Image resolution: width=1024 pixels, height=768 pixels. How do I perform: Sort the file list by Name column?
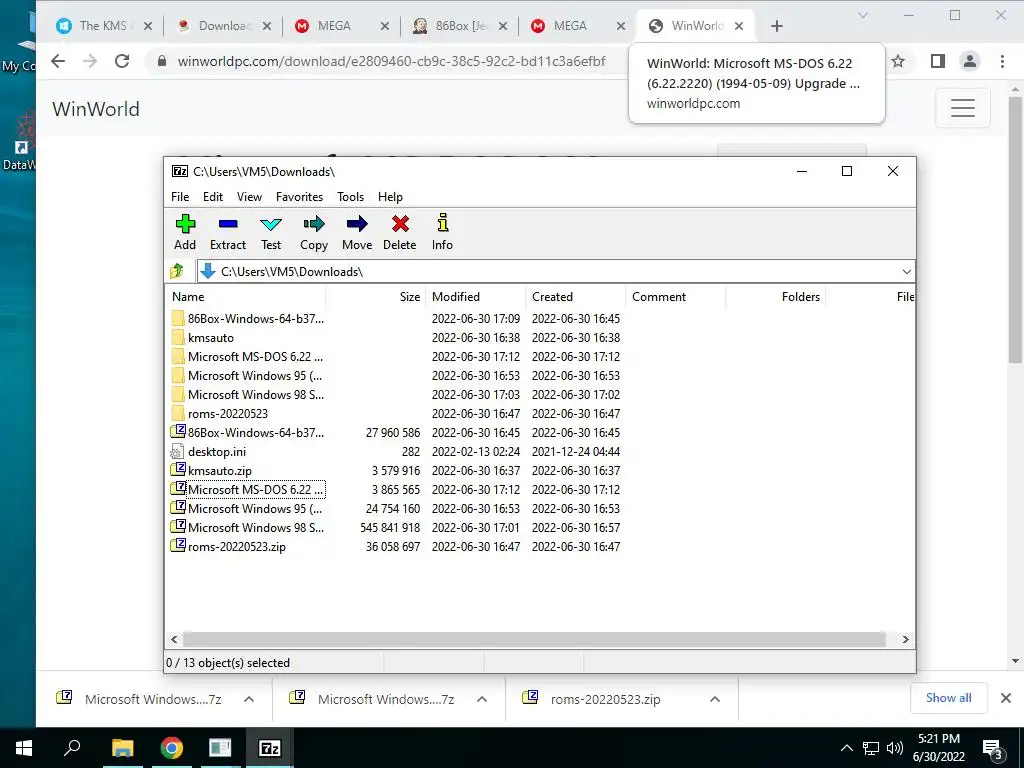[246, 296]
